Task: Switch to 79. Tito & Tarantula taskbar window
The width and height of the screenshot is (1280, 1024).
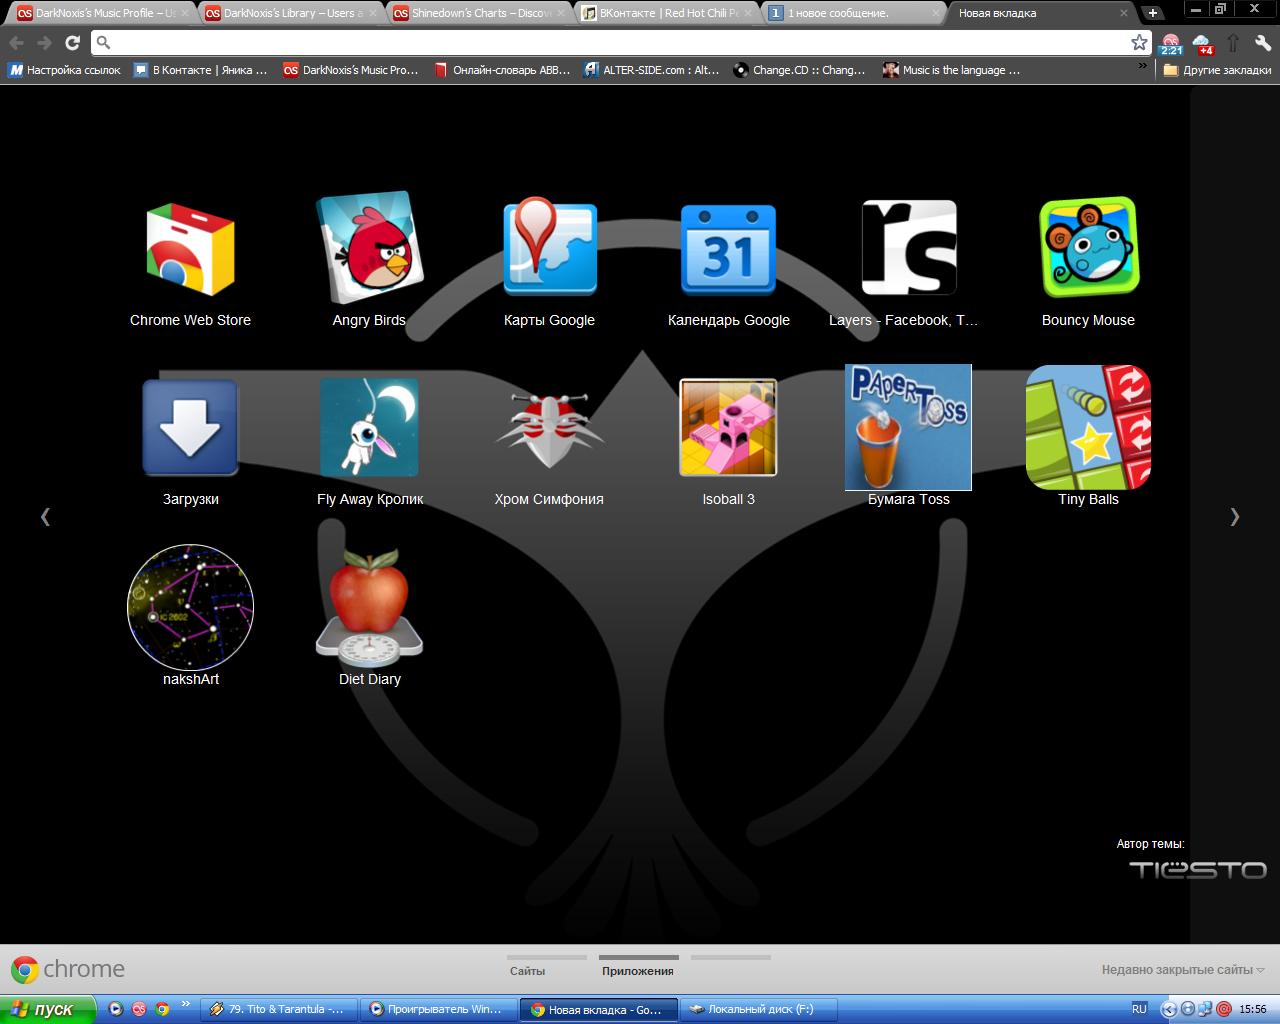Action: pos(279,1009)
